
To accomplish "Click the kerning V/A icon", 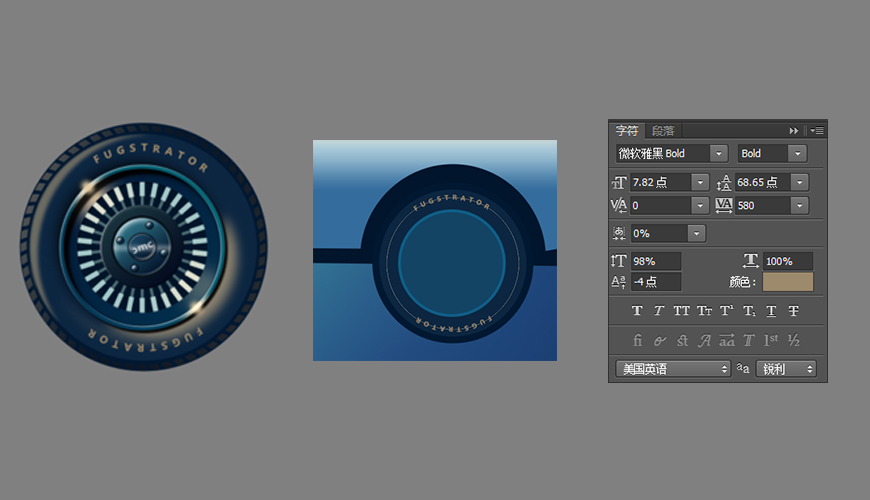I will pyautogui.click(x=619, y=205).
